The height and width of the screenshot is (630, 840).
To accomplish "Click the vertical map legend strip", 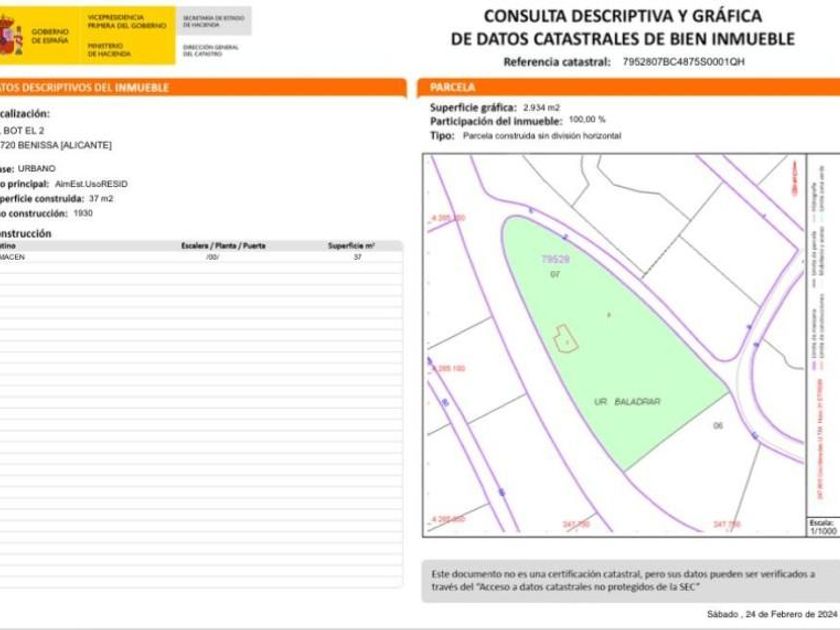I will click(x=823, y=335).
